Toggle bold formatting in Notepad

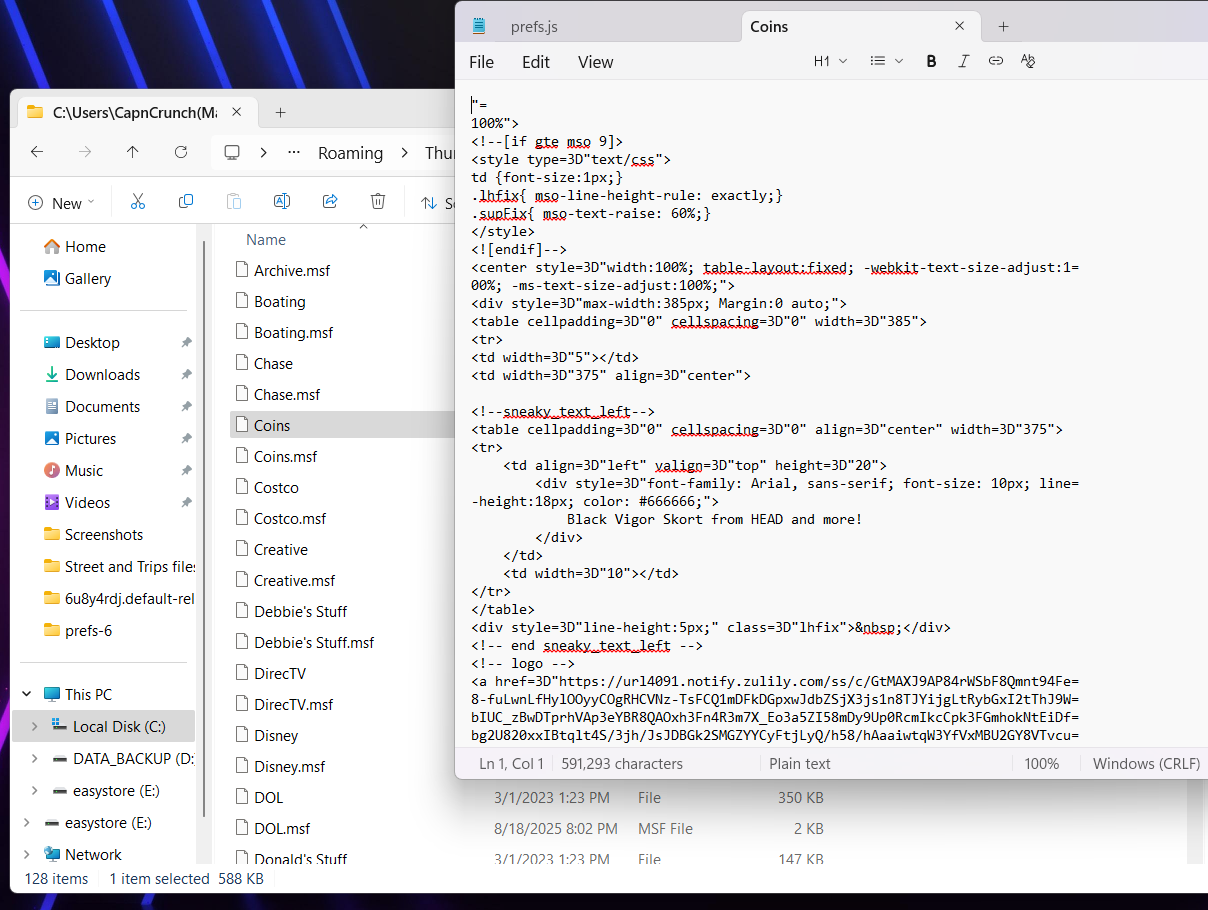(x=931, y=61)
